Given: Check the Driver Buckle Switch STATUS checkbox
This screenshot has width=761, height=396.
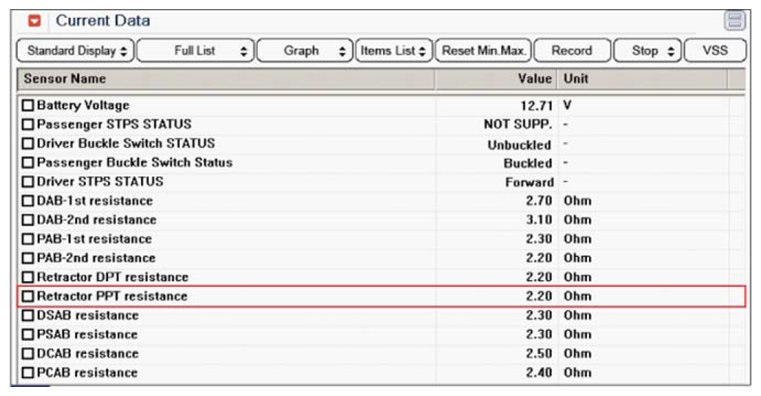Looking at the screenshot, I should [x=28, y=144].
